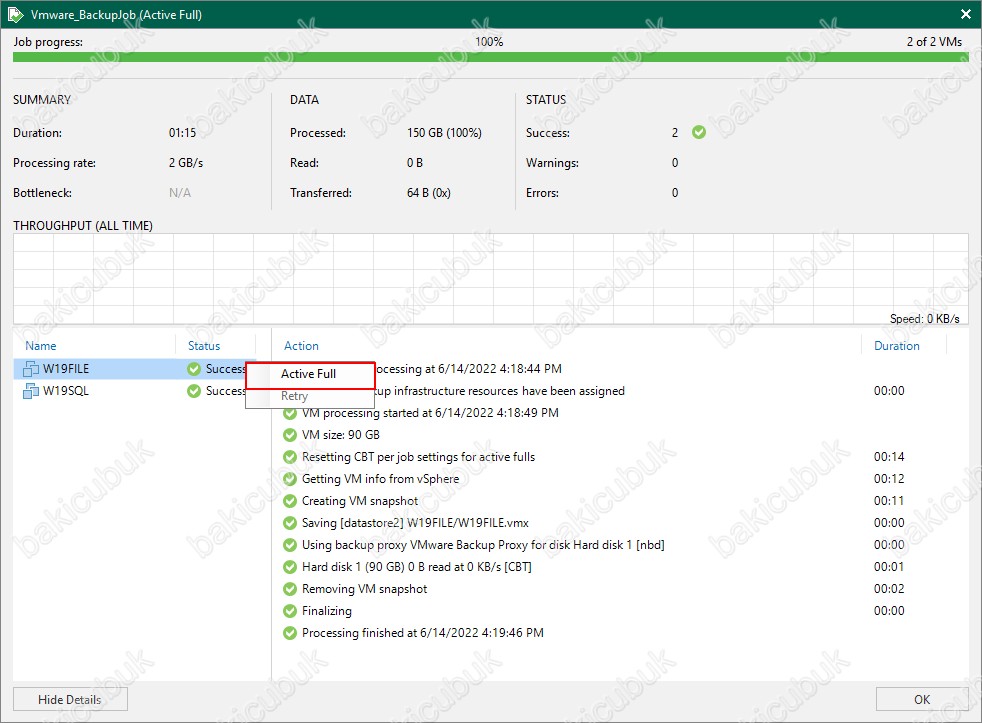Image resolution: width=982 pixels, height=723 pixels.
Task: Click 'Resetting CBT per job settings for active fulls'
Action: 418,457
